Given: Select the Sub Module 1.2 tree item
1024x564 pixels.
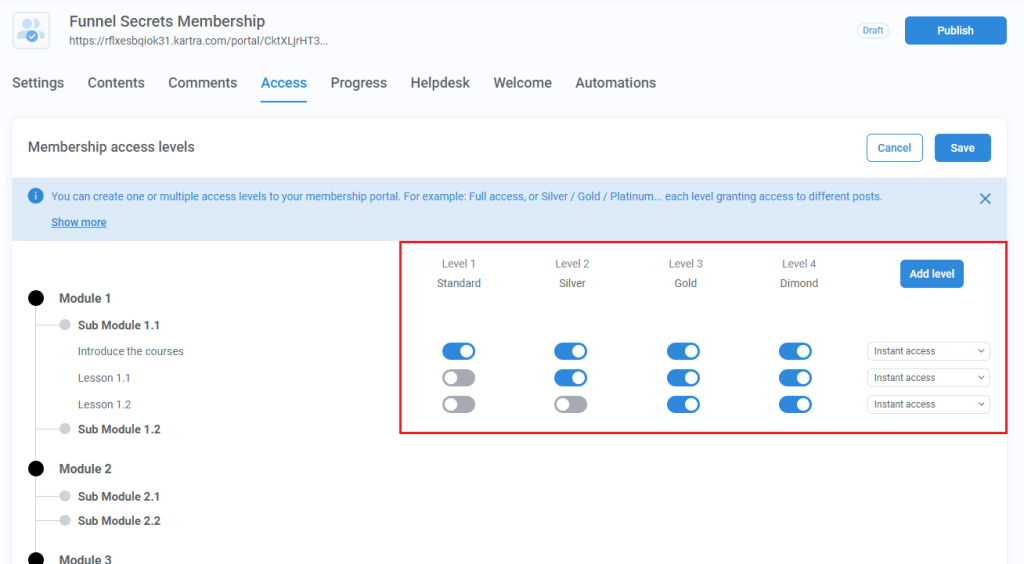Looking at the screenshot, I should click(x=119, y=429).
